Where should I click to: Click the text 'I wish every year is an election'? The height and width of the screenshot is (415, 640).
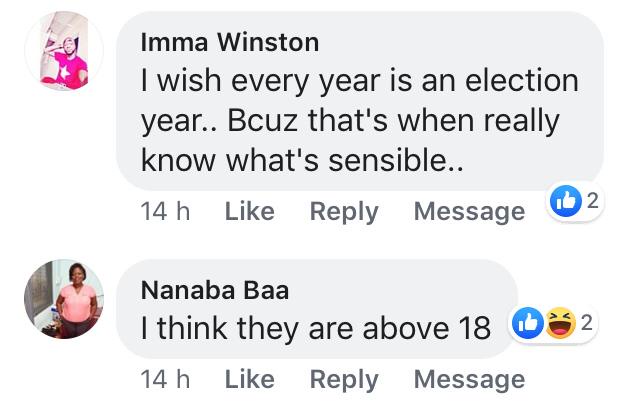[x=360, y=80]
